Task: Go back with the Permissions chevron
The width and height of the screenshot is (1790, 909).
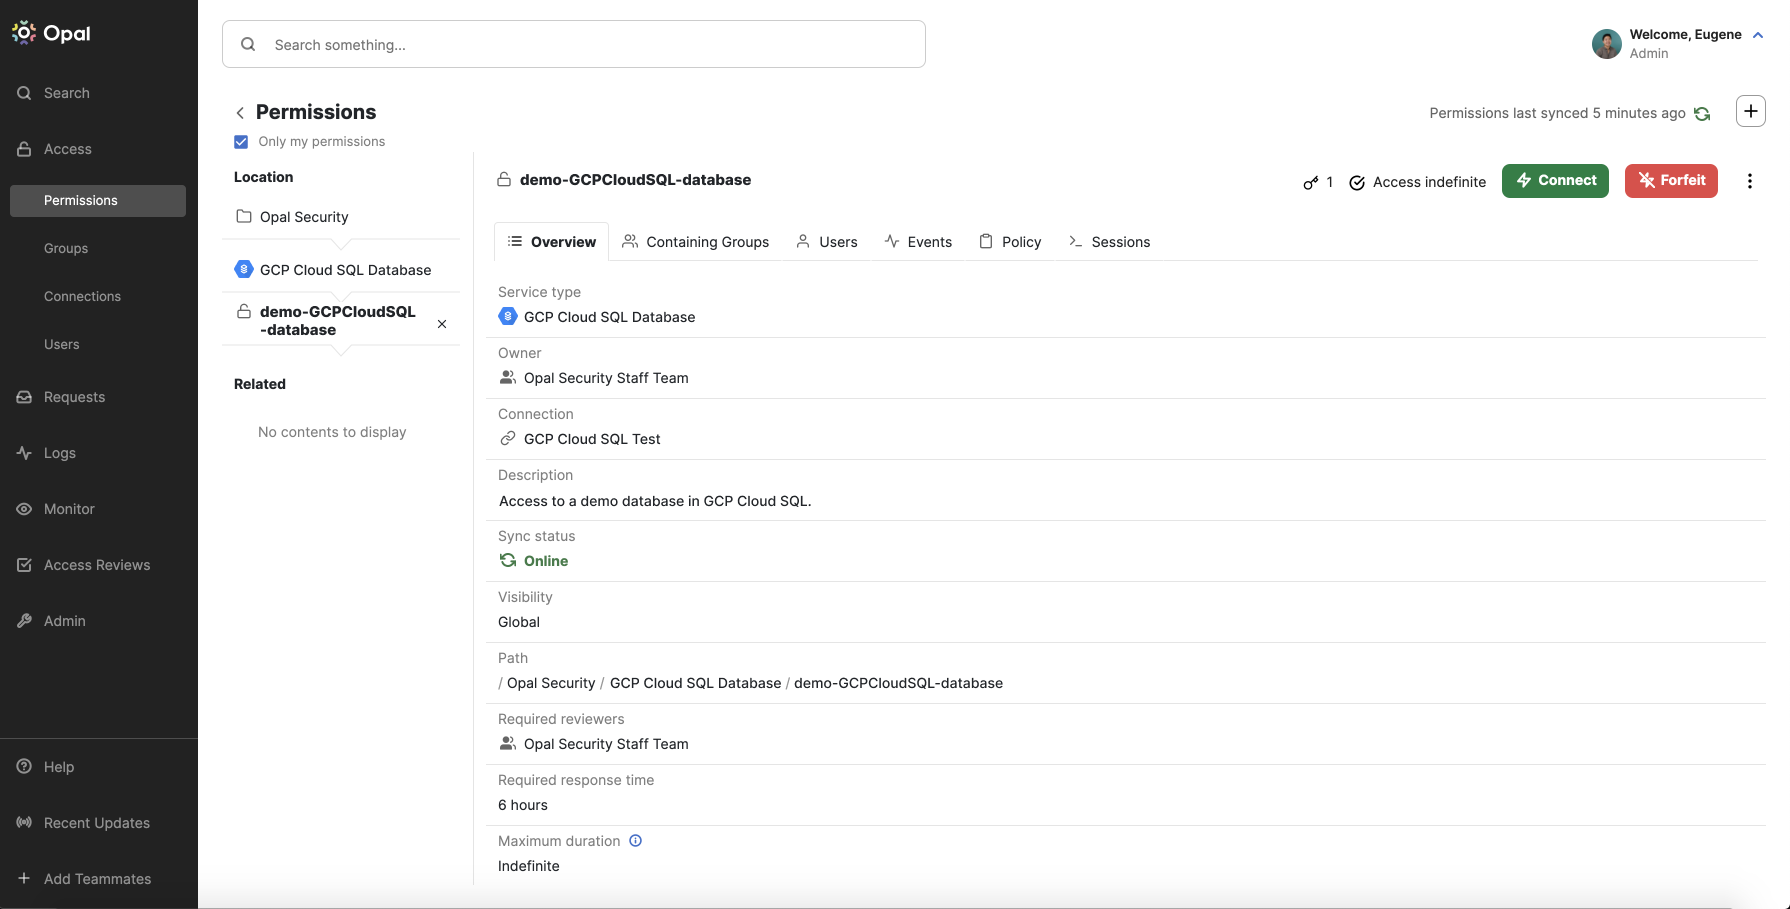Action: pos(240,113)
